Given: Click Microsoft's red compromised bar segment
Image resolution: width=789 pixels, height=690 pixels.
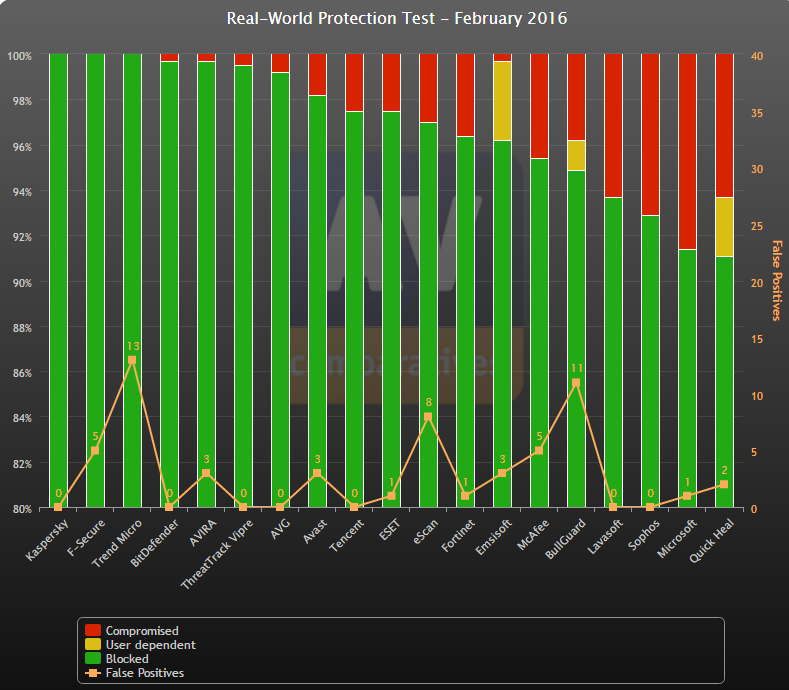Looking at the screenshot, I should point(687,151).
